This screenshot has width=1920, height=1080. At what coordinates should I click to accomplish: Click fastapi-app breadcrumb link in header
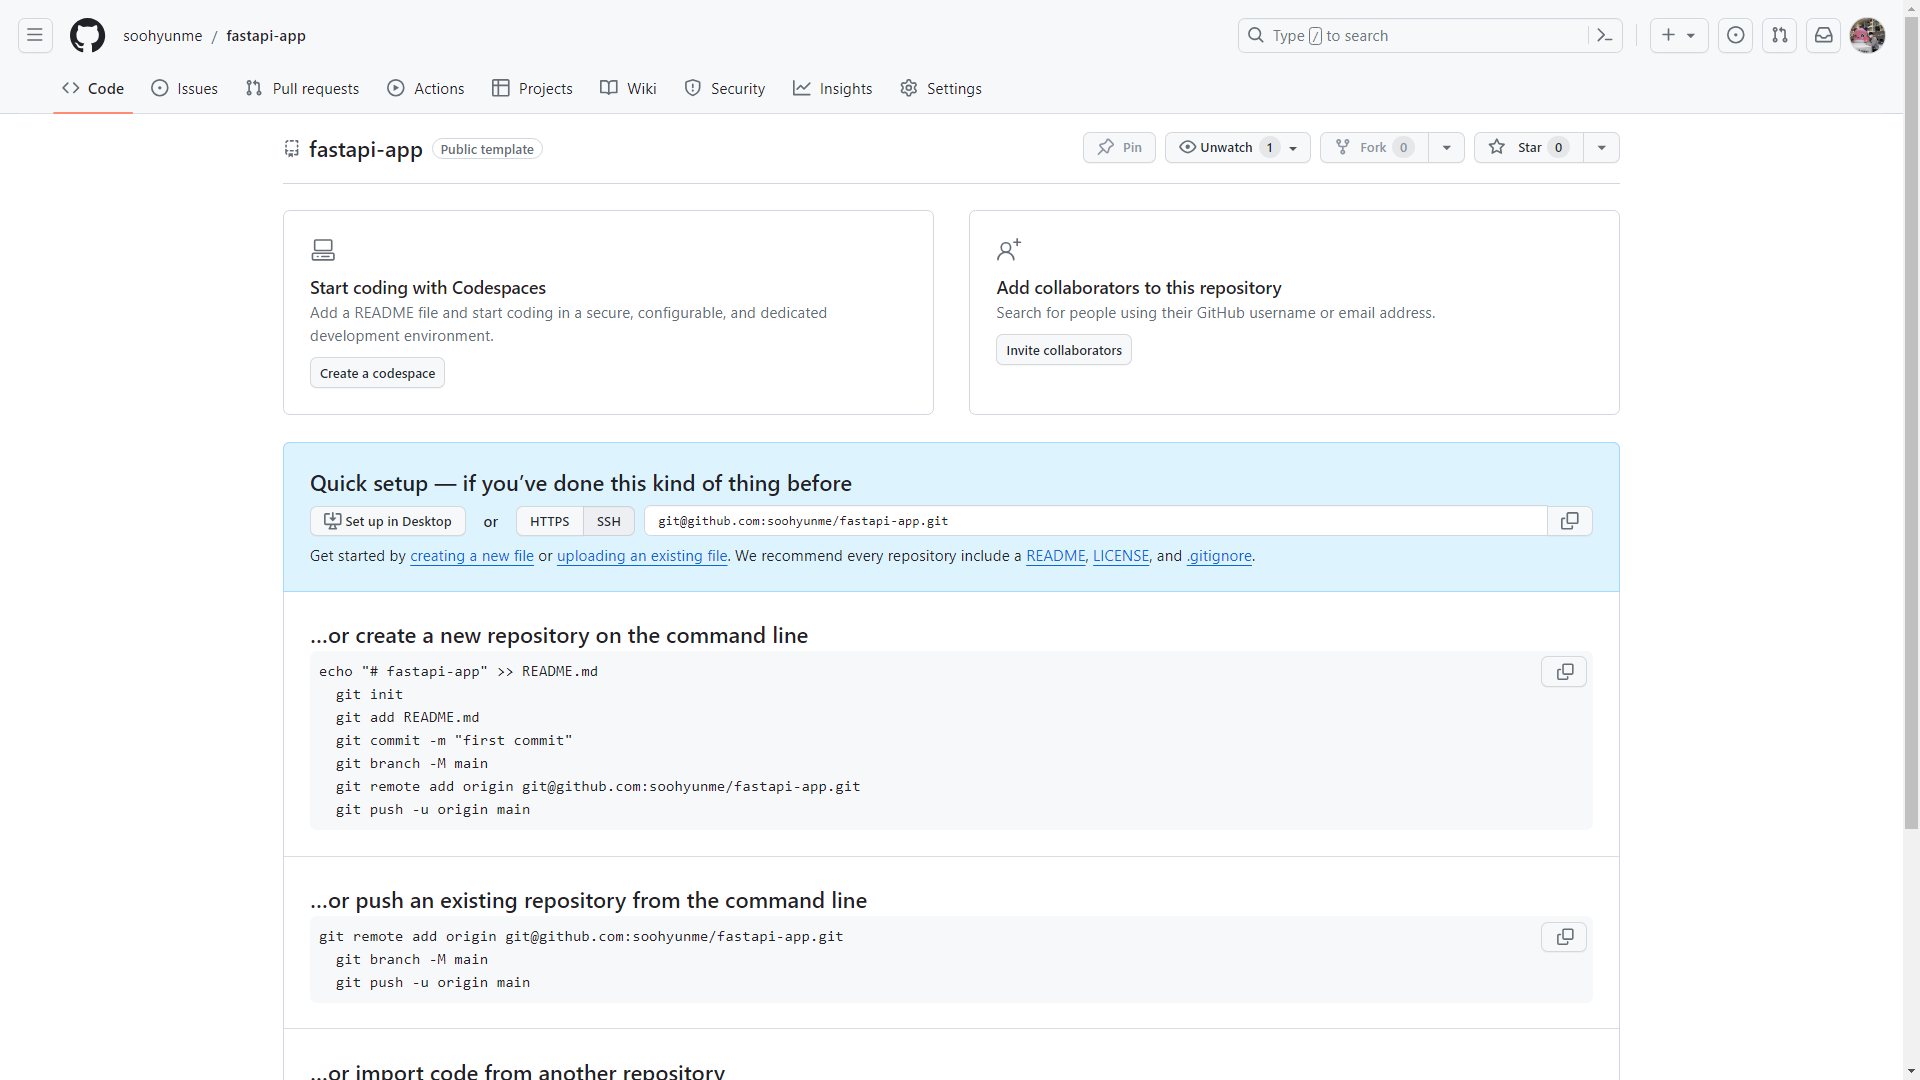(x=266, y=36)
